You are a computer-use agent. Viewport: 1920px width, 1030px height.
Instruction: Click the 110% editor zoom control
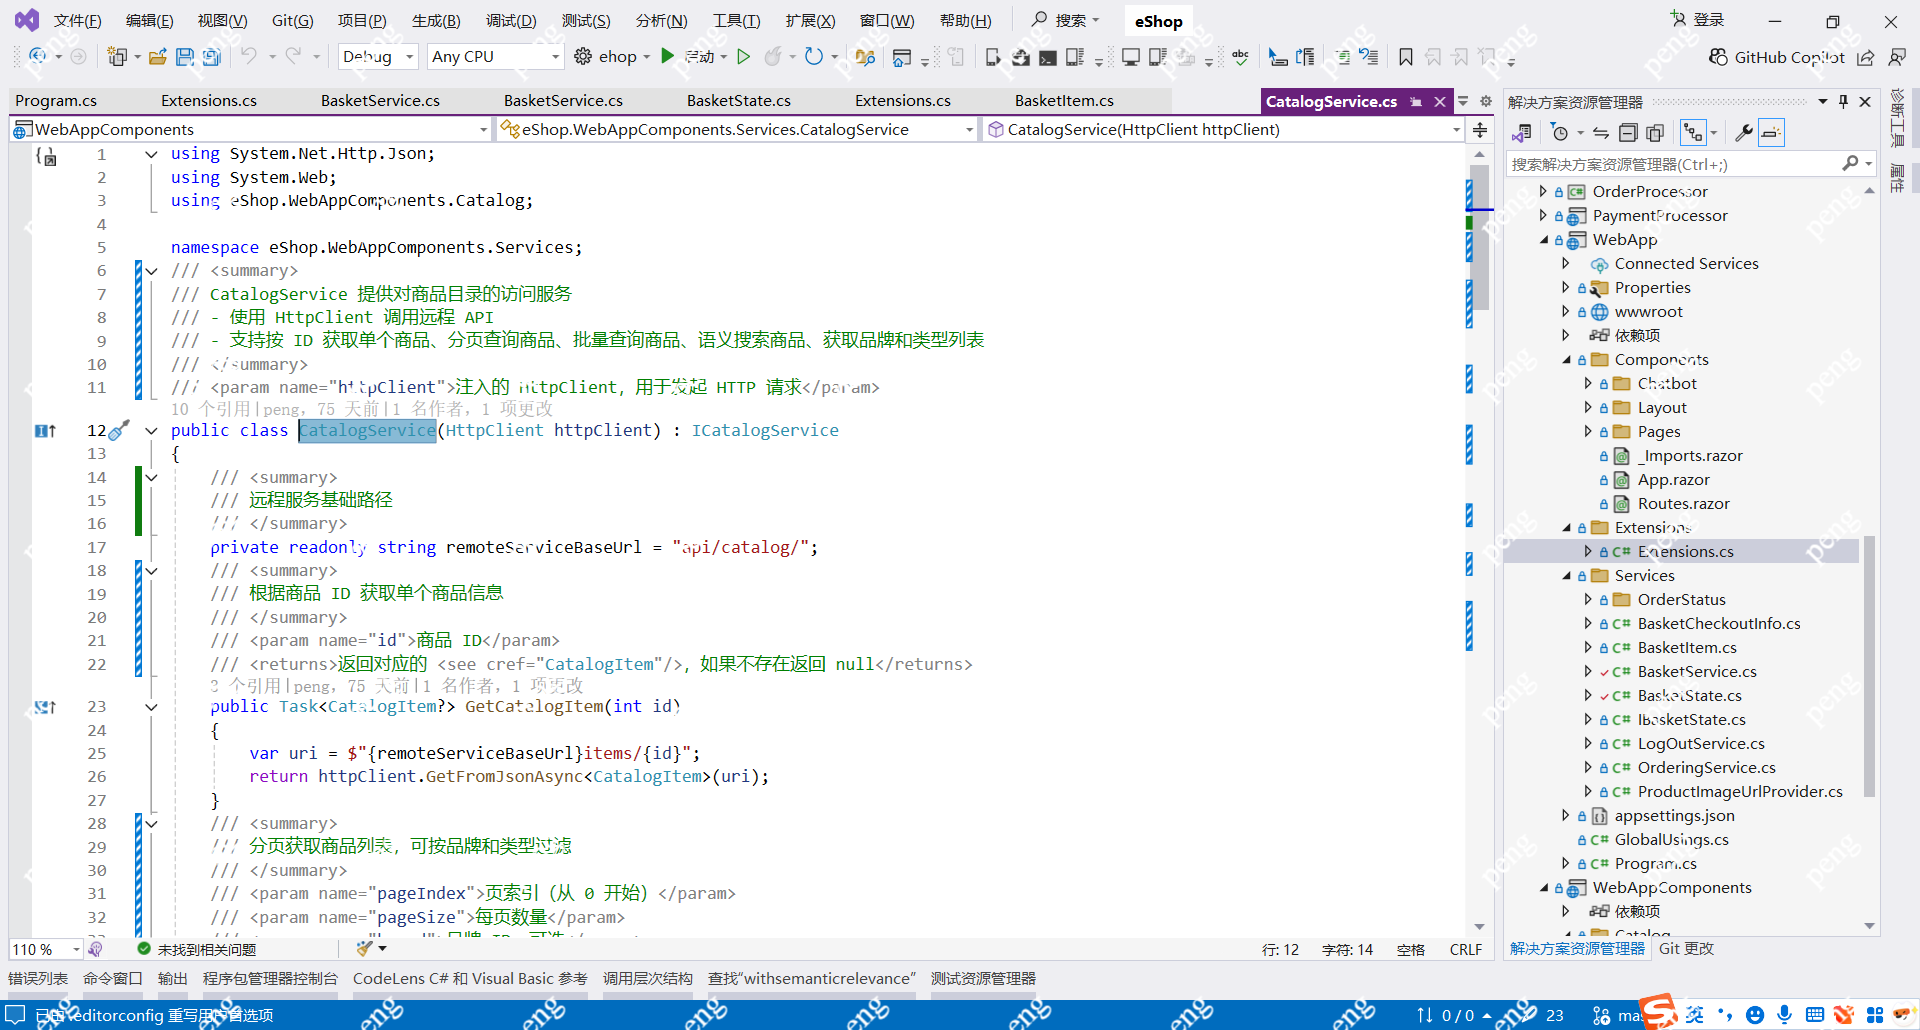click(38, 949)
